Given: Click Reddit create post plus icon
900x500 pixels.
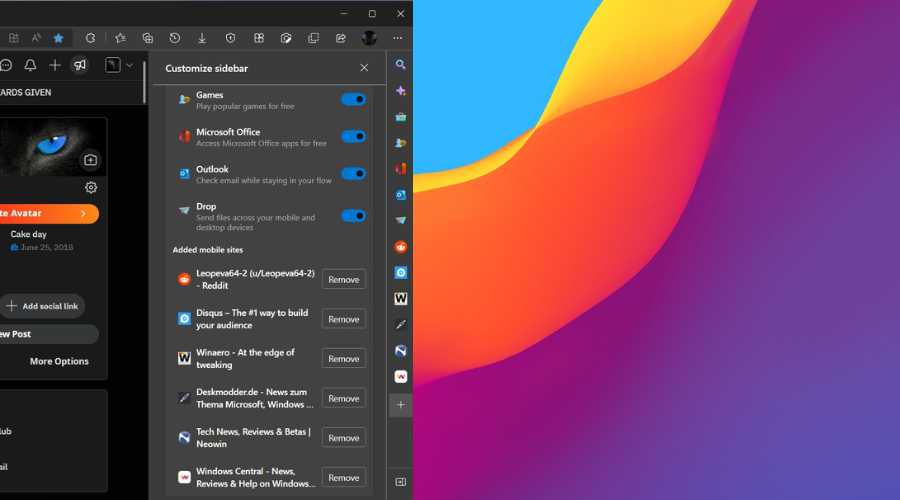Looking at the screenshot, I should [x=55, y=65].
